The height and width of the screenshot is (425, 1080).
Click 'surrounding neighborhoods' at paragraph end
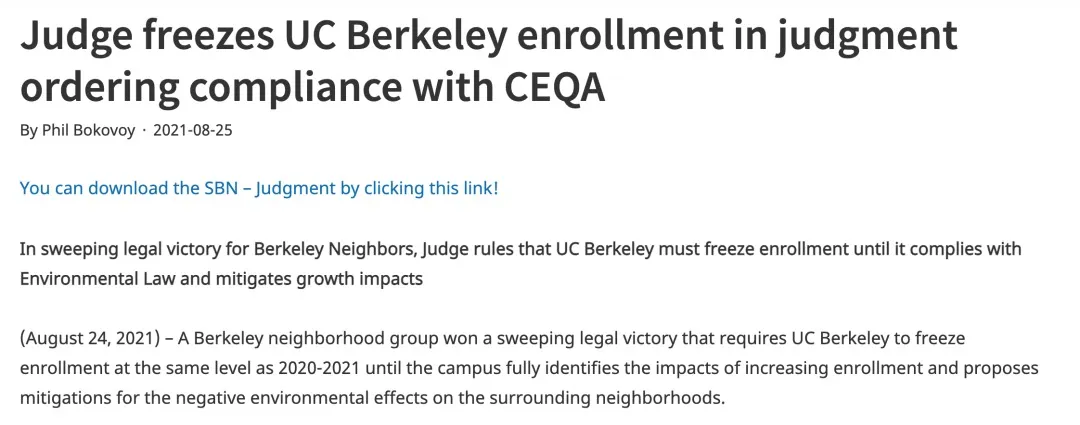tap(622, 397)
